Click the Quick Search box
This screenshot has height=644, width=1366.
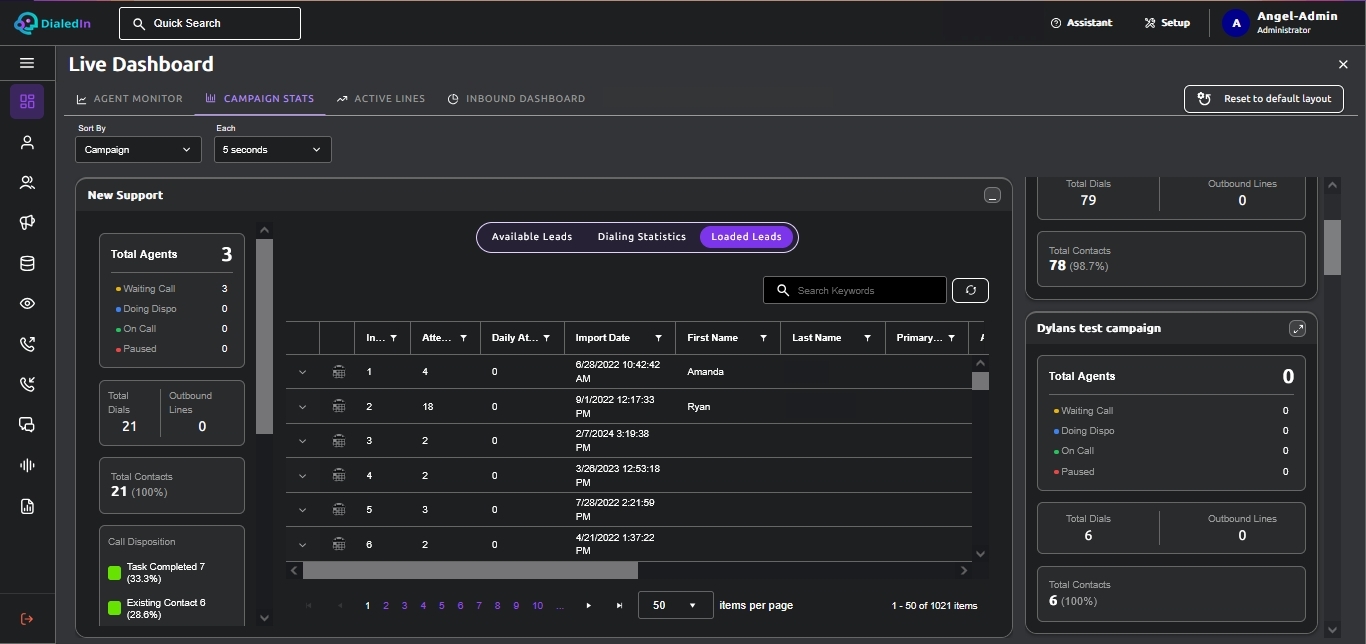pos(210,23)
